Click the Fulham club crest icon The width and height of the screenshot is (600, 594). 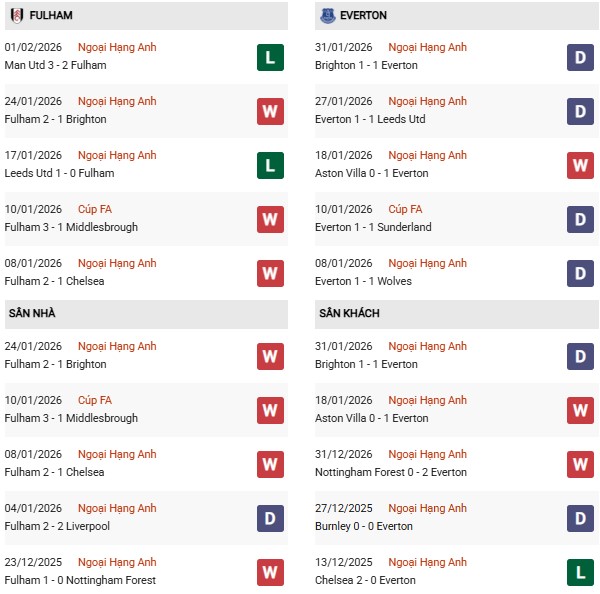click(x=17, y=16)
